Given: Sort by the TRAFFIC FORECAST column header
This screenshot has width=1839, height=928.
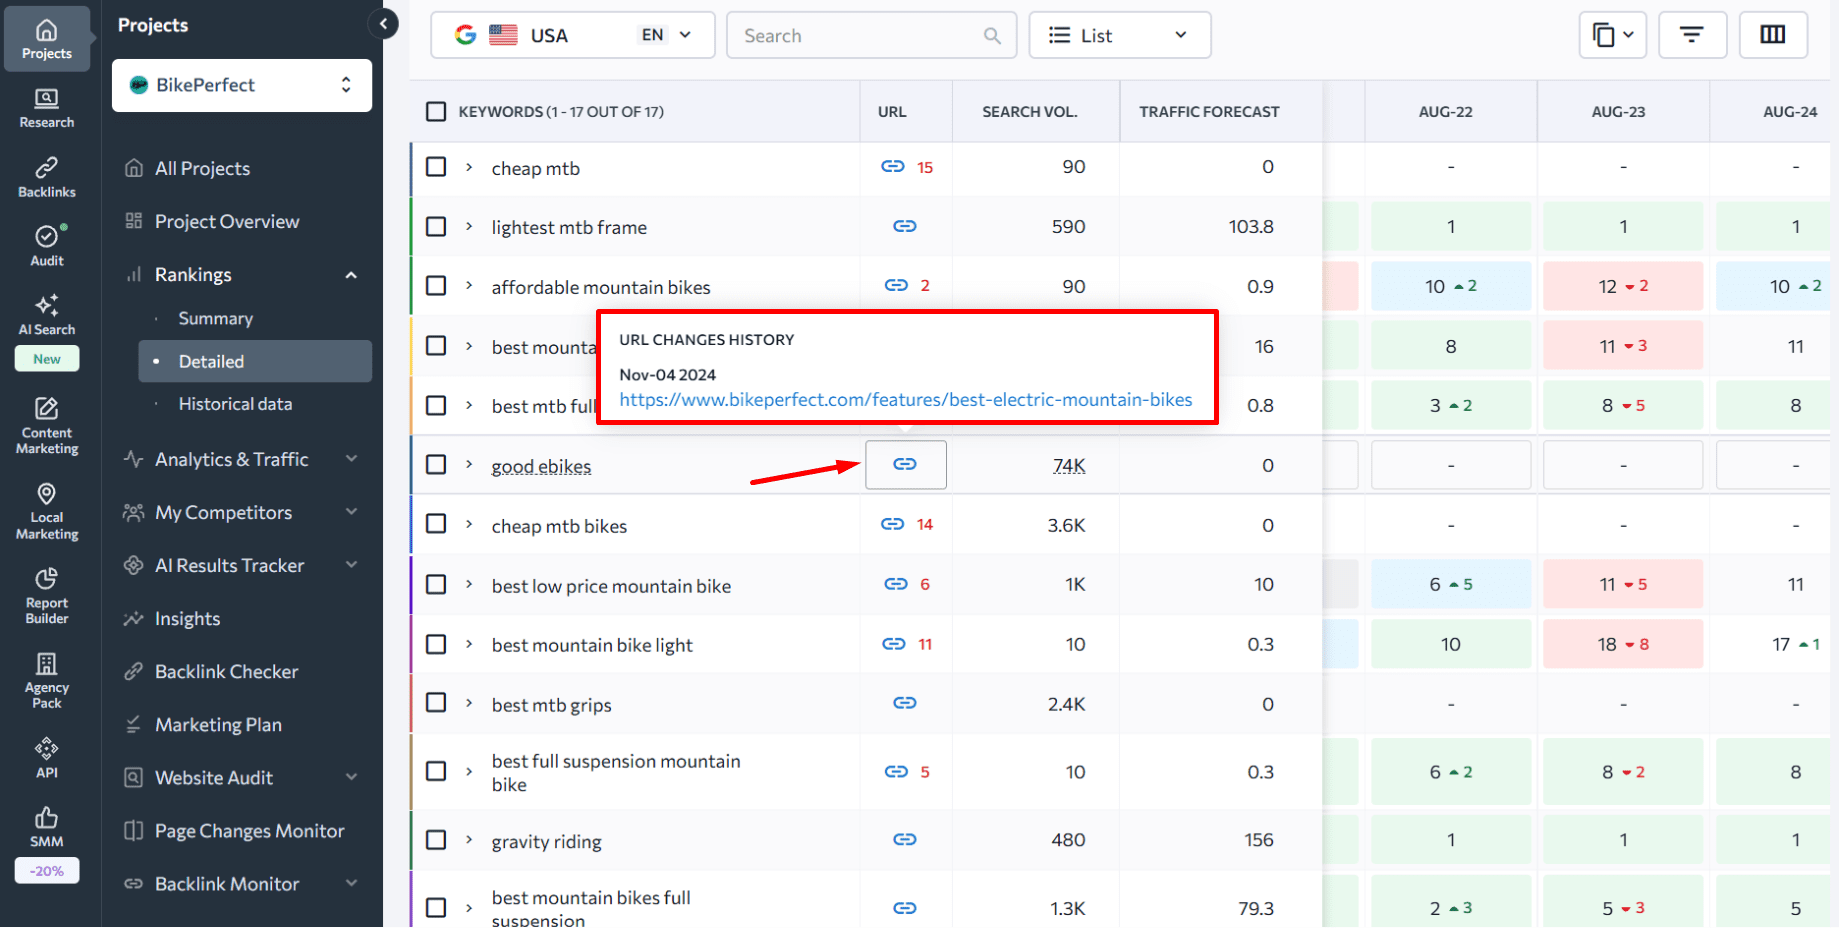Looking at the screenshot, I should (x=1209, y=112).
